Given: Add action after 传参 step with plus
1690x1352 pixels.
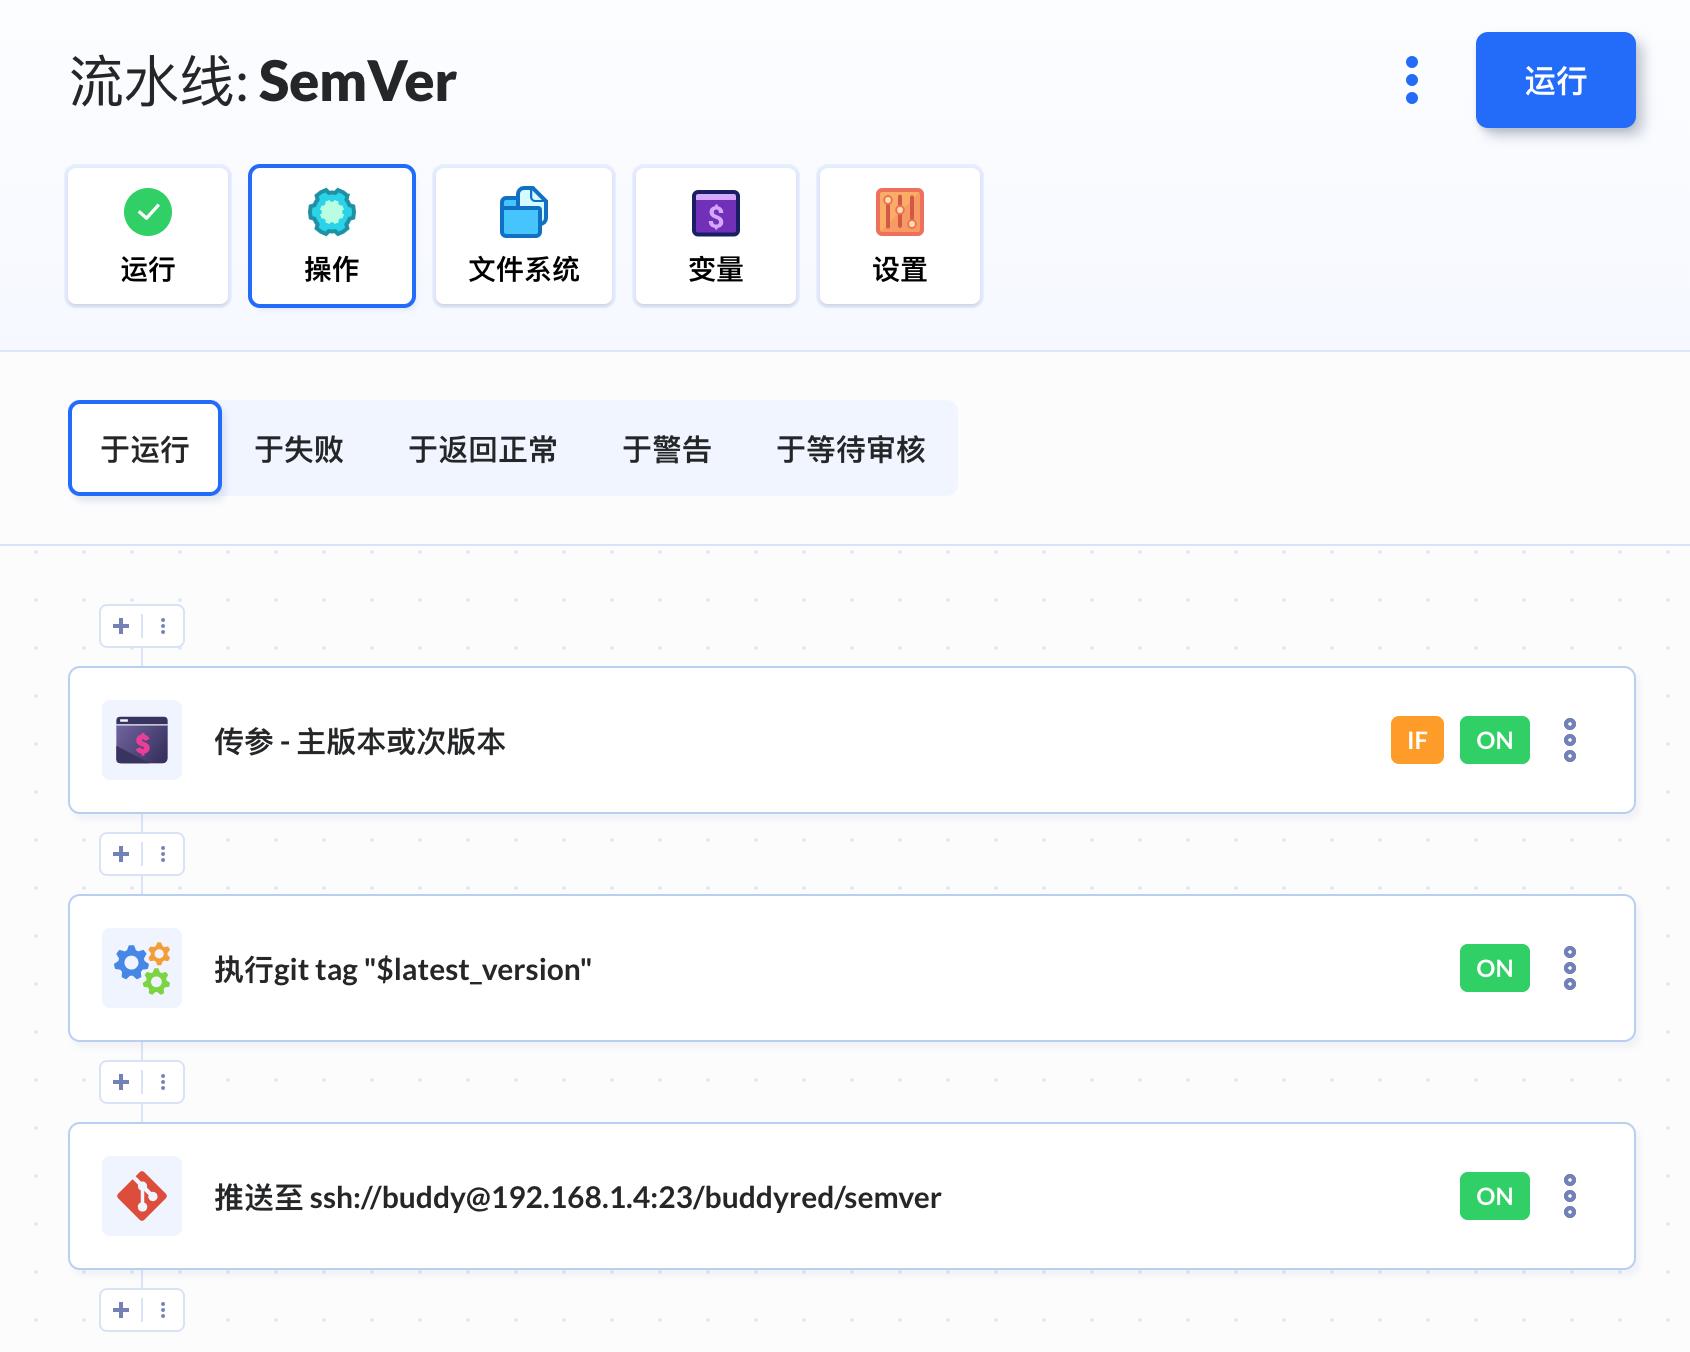Looking at the screenshot, I should (121, 854).
